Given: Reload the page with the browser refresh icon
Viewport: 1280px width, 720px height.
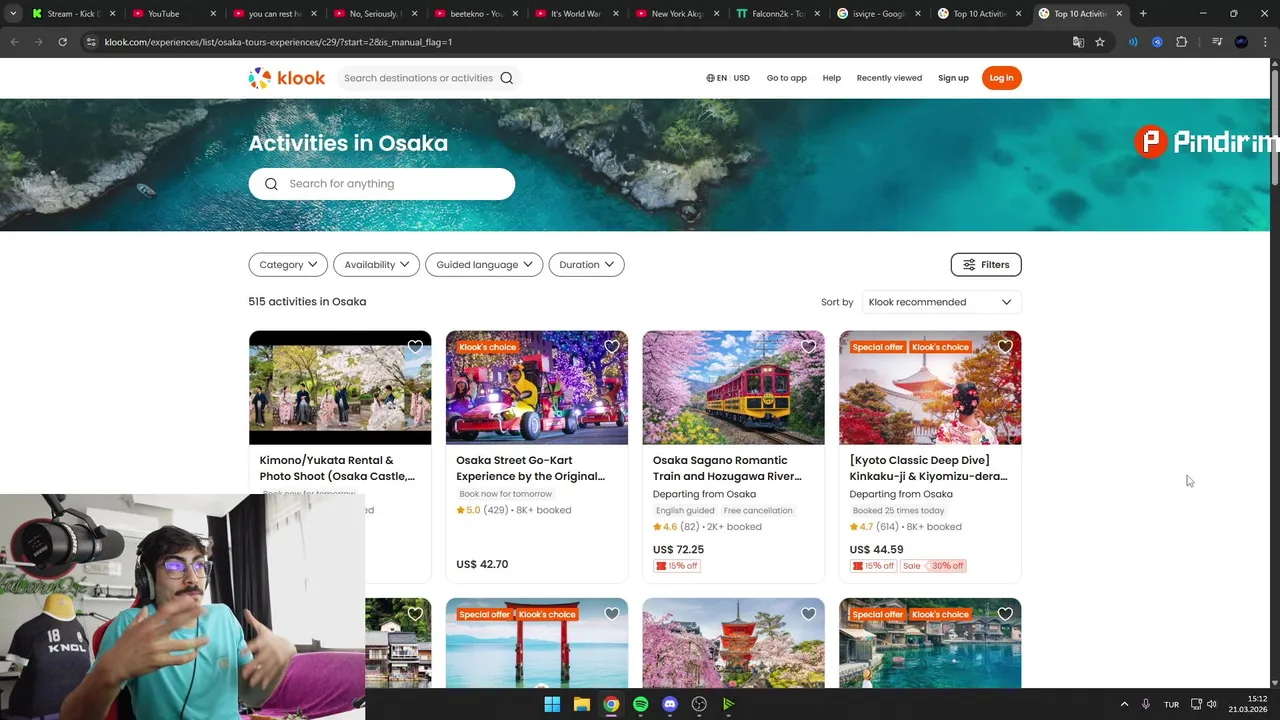Looking at the screenshot, I should [62, 42].
